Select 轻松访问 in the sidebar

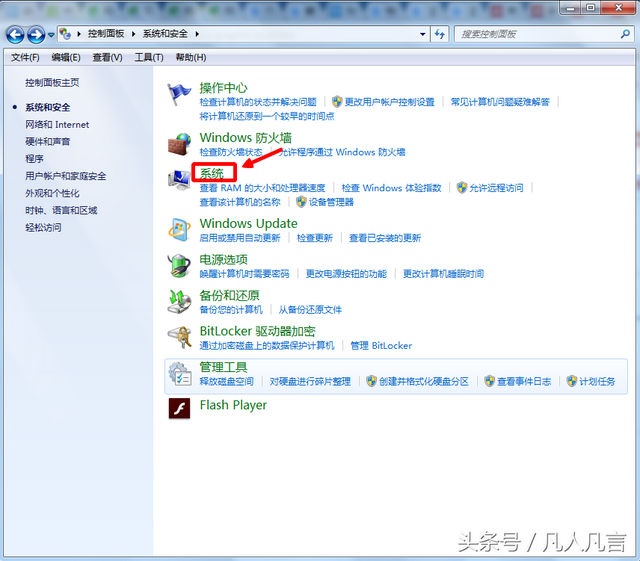[x=43, y=227]
